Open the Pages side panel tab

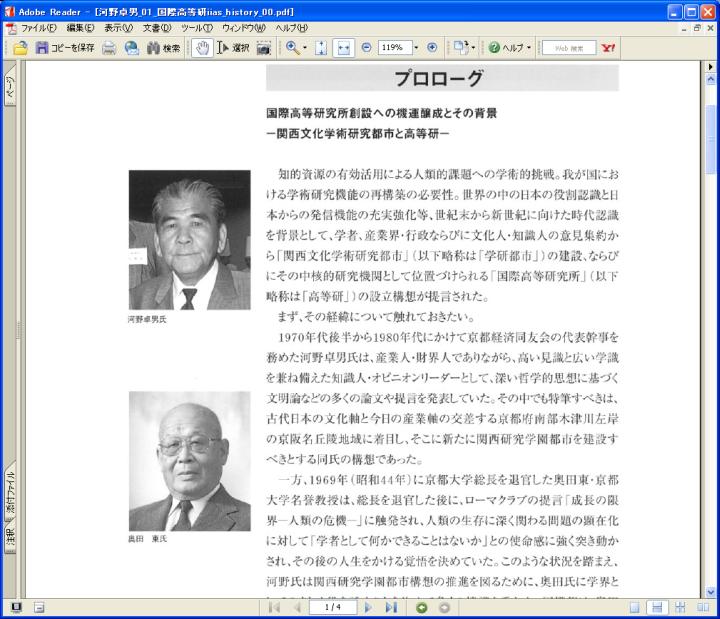(10, 88)
